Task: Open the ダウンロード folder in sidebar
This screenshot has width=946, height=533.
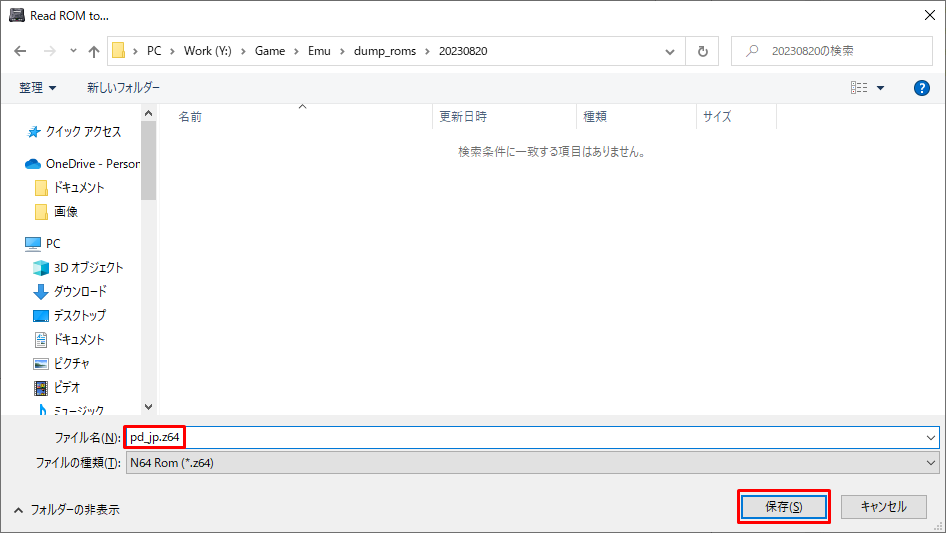Action: click(80, 291)
